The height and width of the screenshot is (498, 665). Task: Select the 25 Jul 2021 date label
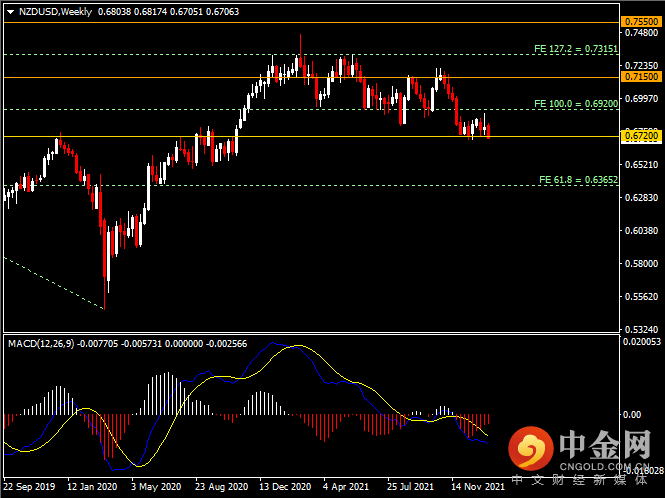coord(410,487)
